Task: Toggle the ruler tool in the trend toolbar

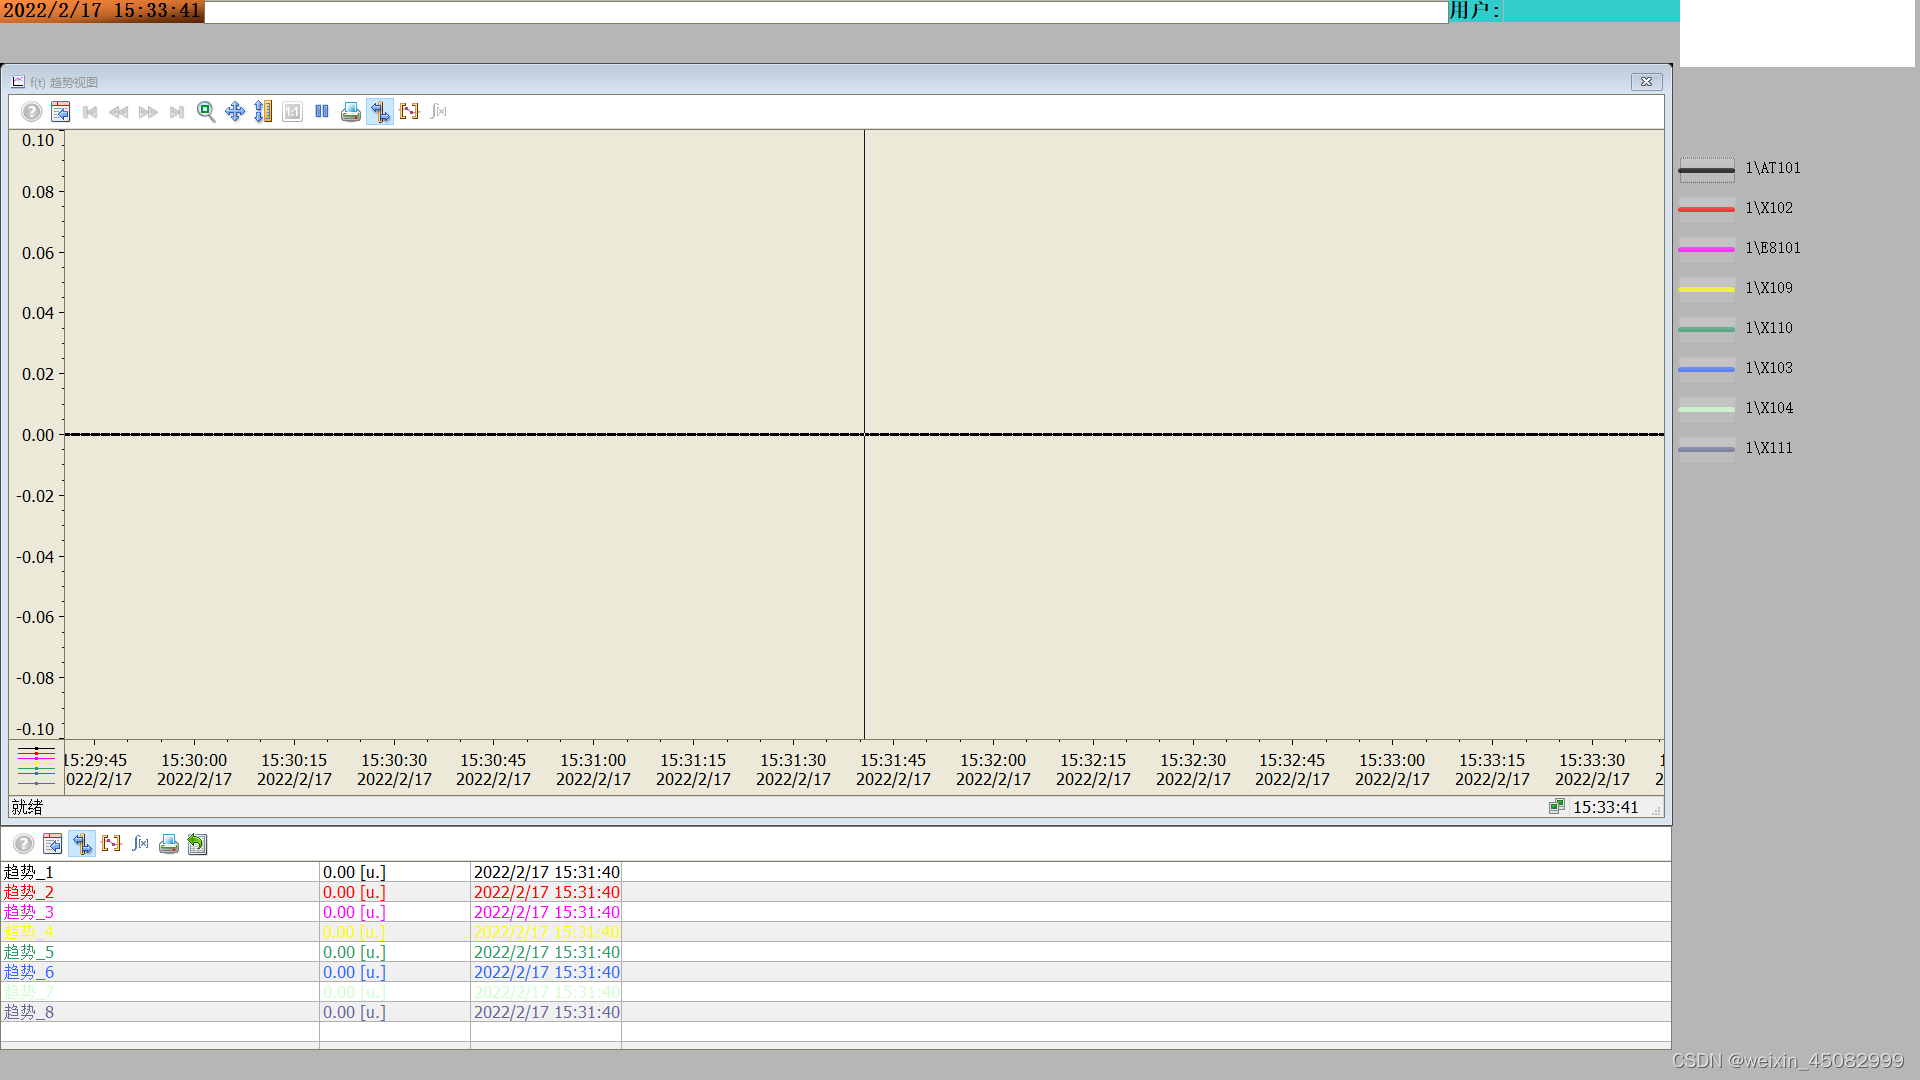Action: [x=380, y=112]
